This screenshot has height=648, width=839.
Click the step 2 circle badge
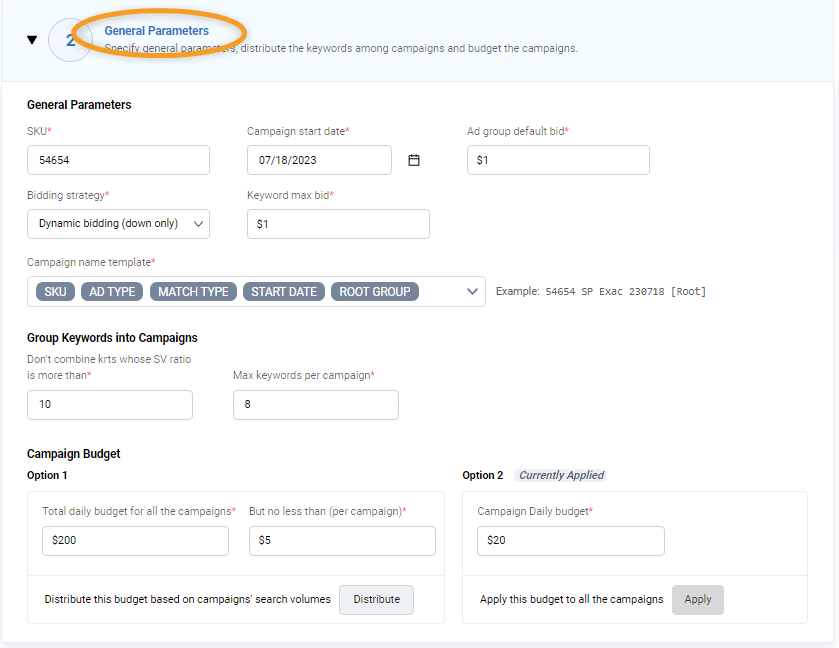click(x=70, y=40)
